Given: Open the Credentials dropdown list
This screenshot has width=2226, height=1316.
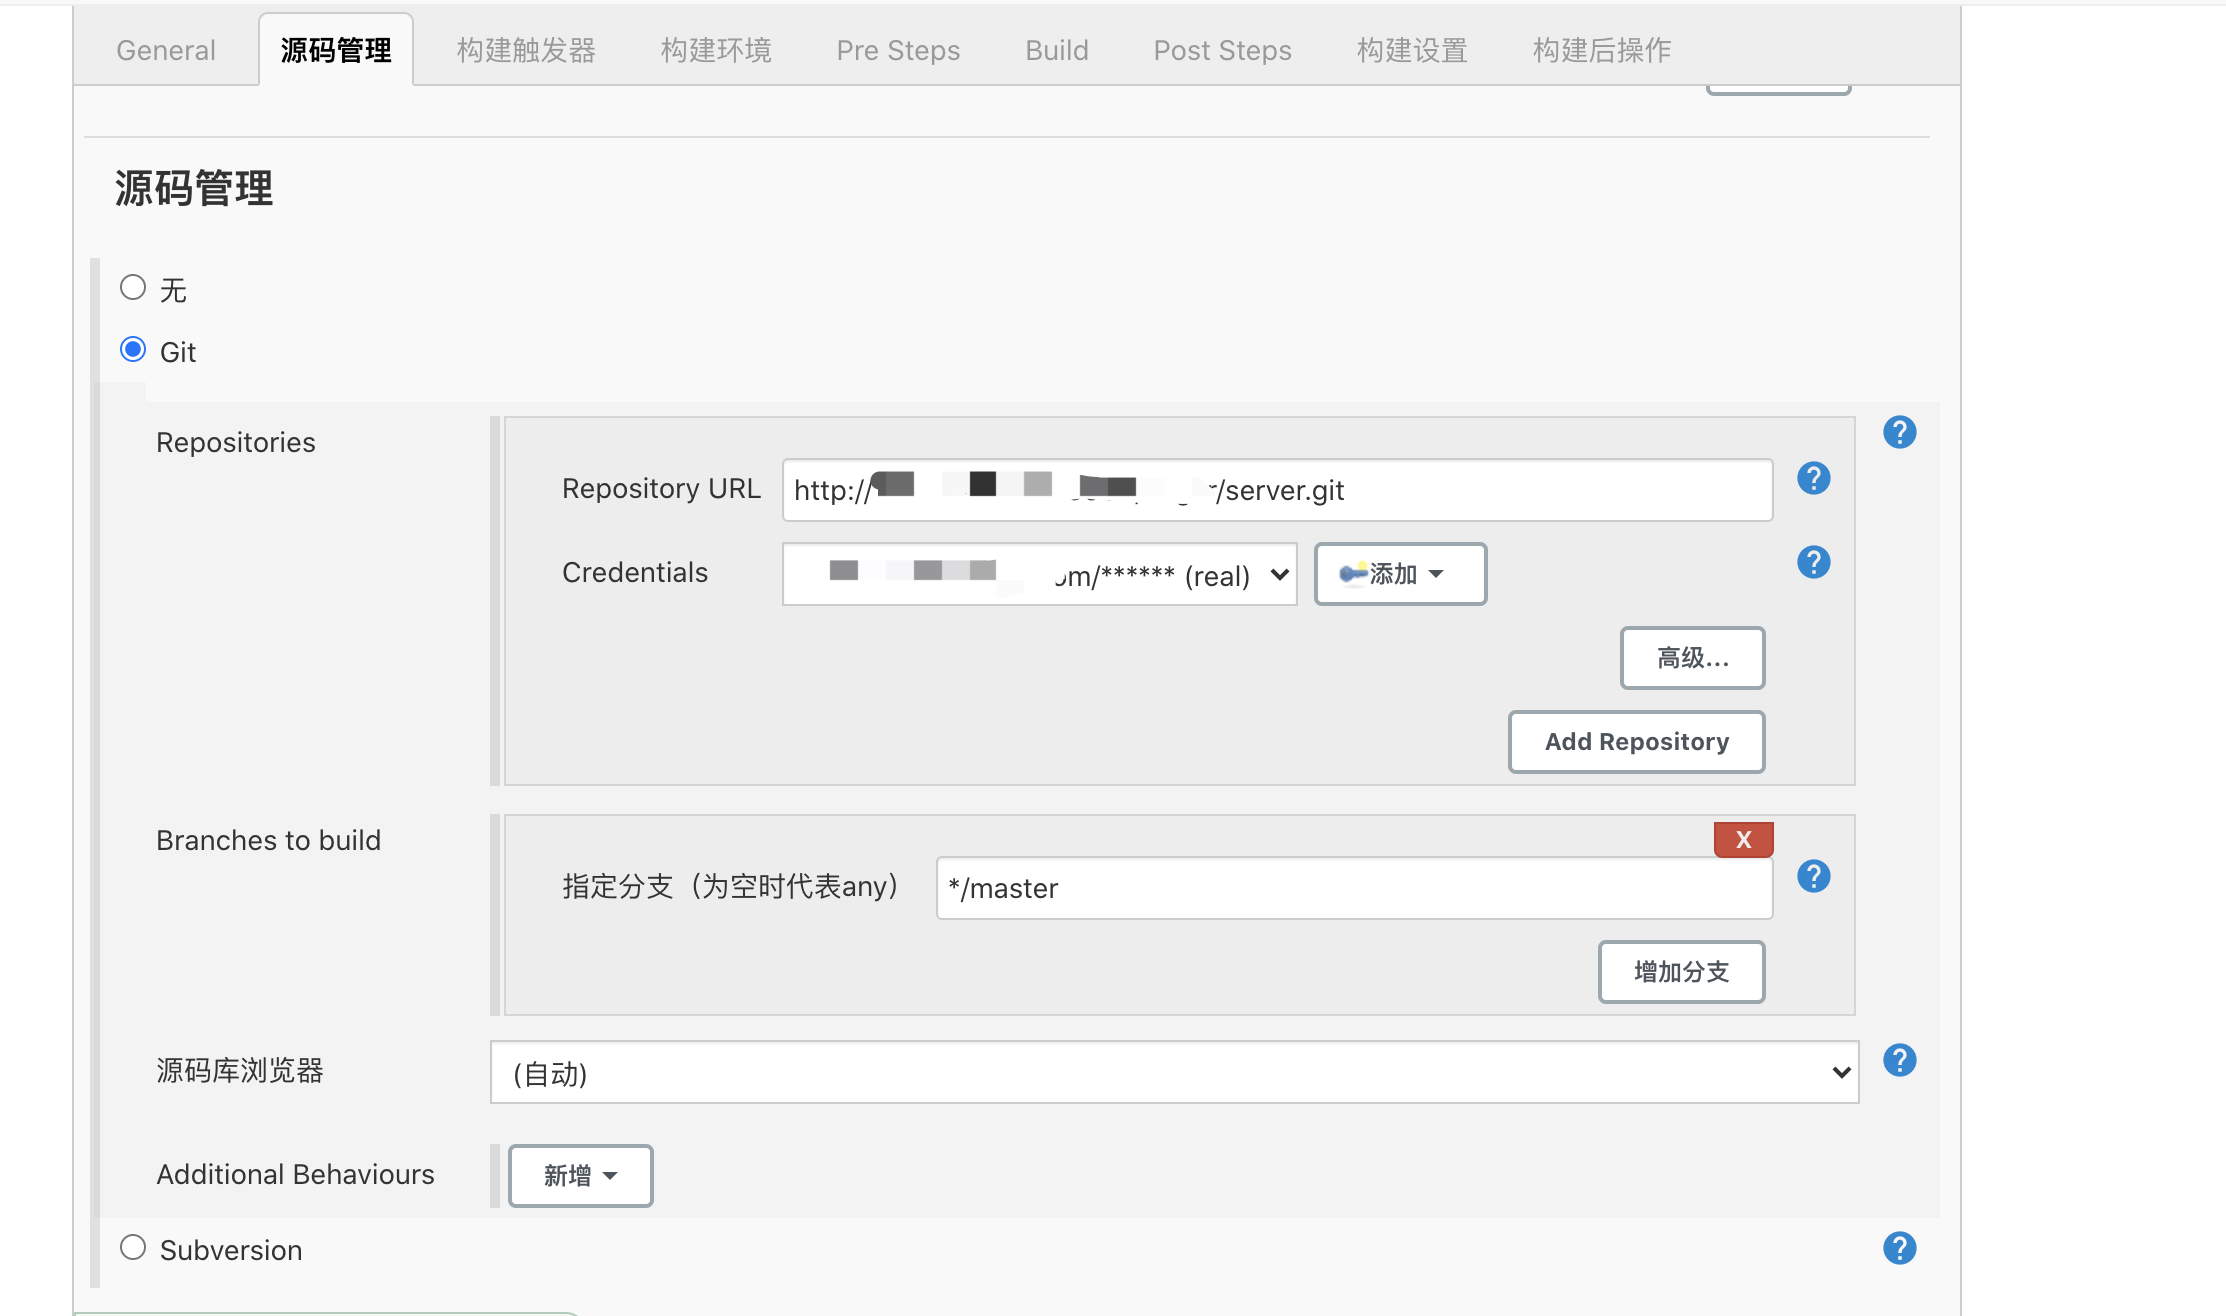Looking at the screenshot, I should 1039,574.
